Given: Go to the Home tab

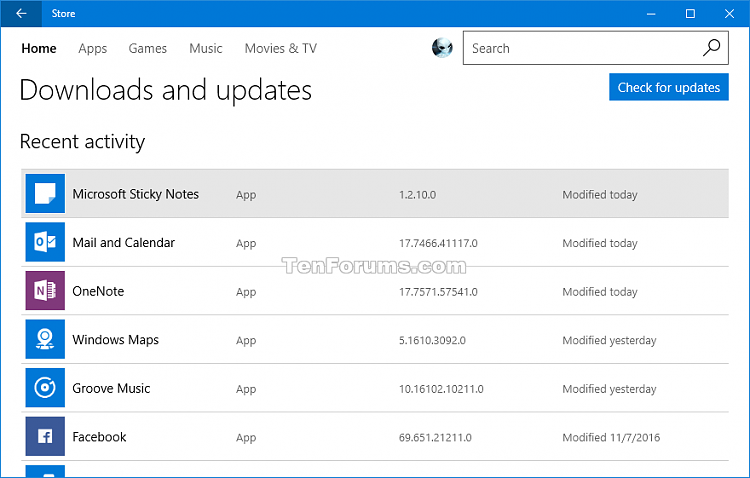Looking at the screenshot, I should [x=39, y=48].
